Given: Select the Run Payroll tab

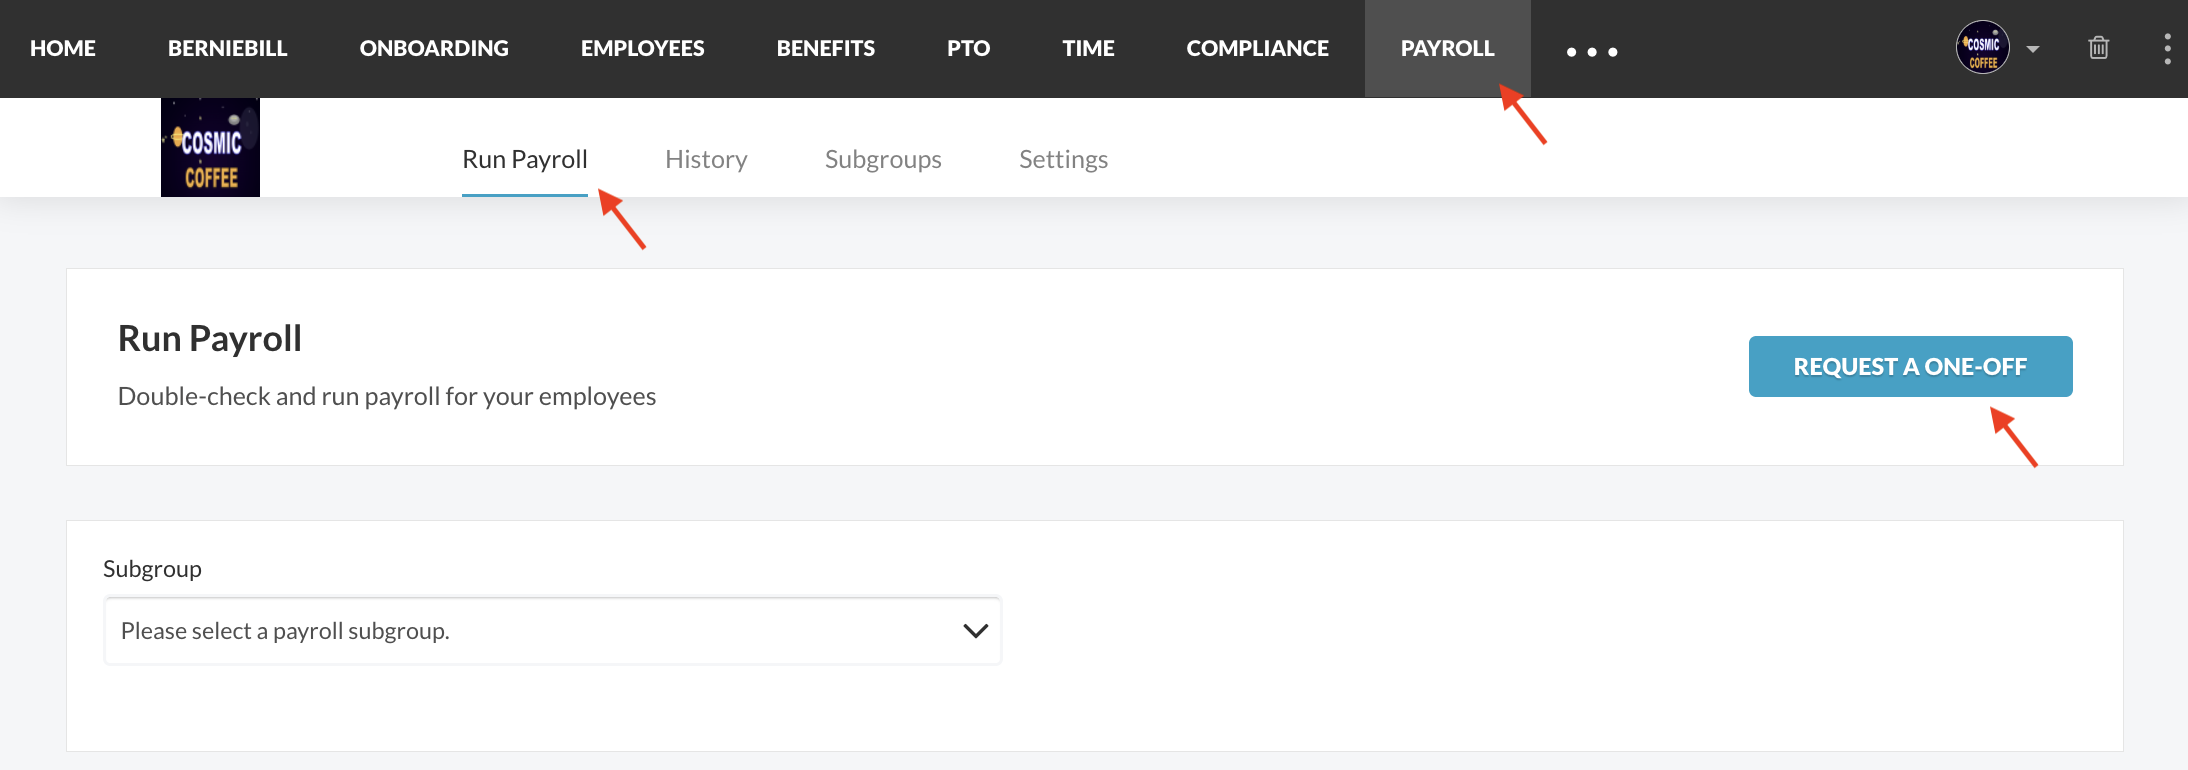Looking at the screenshot, I should 524,159.
